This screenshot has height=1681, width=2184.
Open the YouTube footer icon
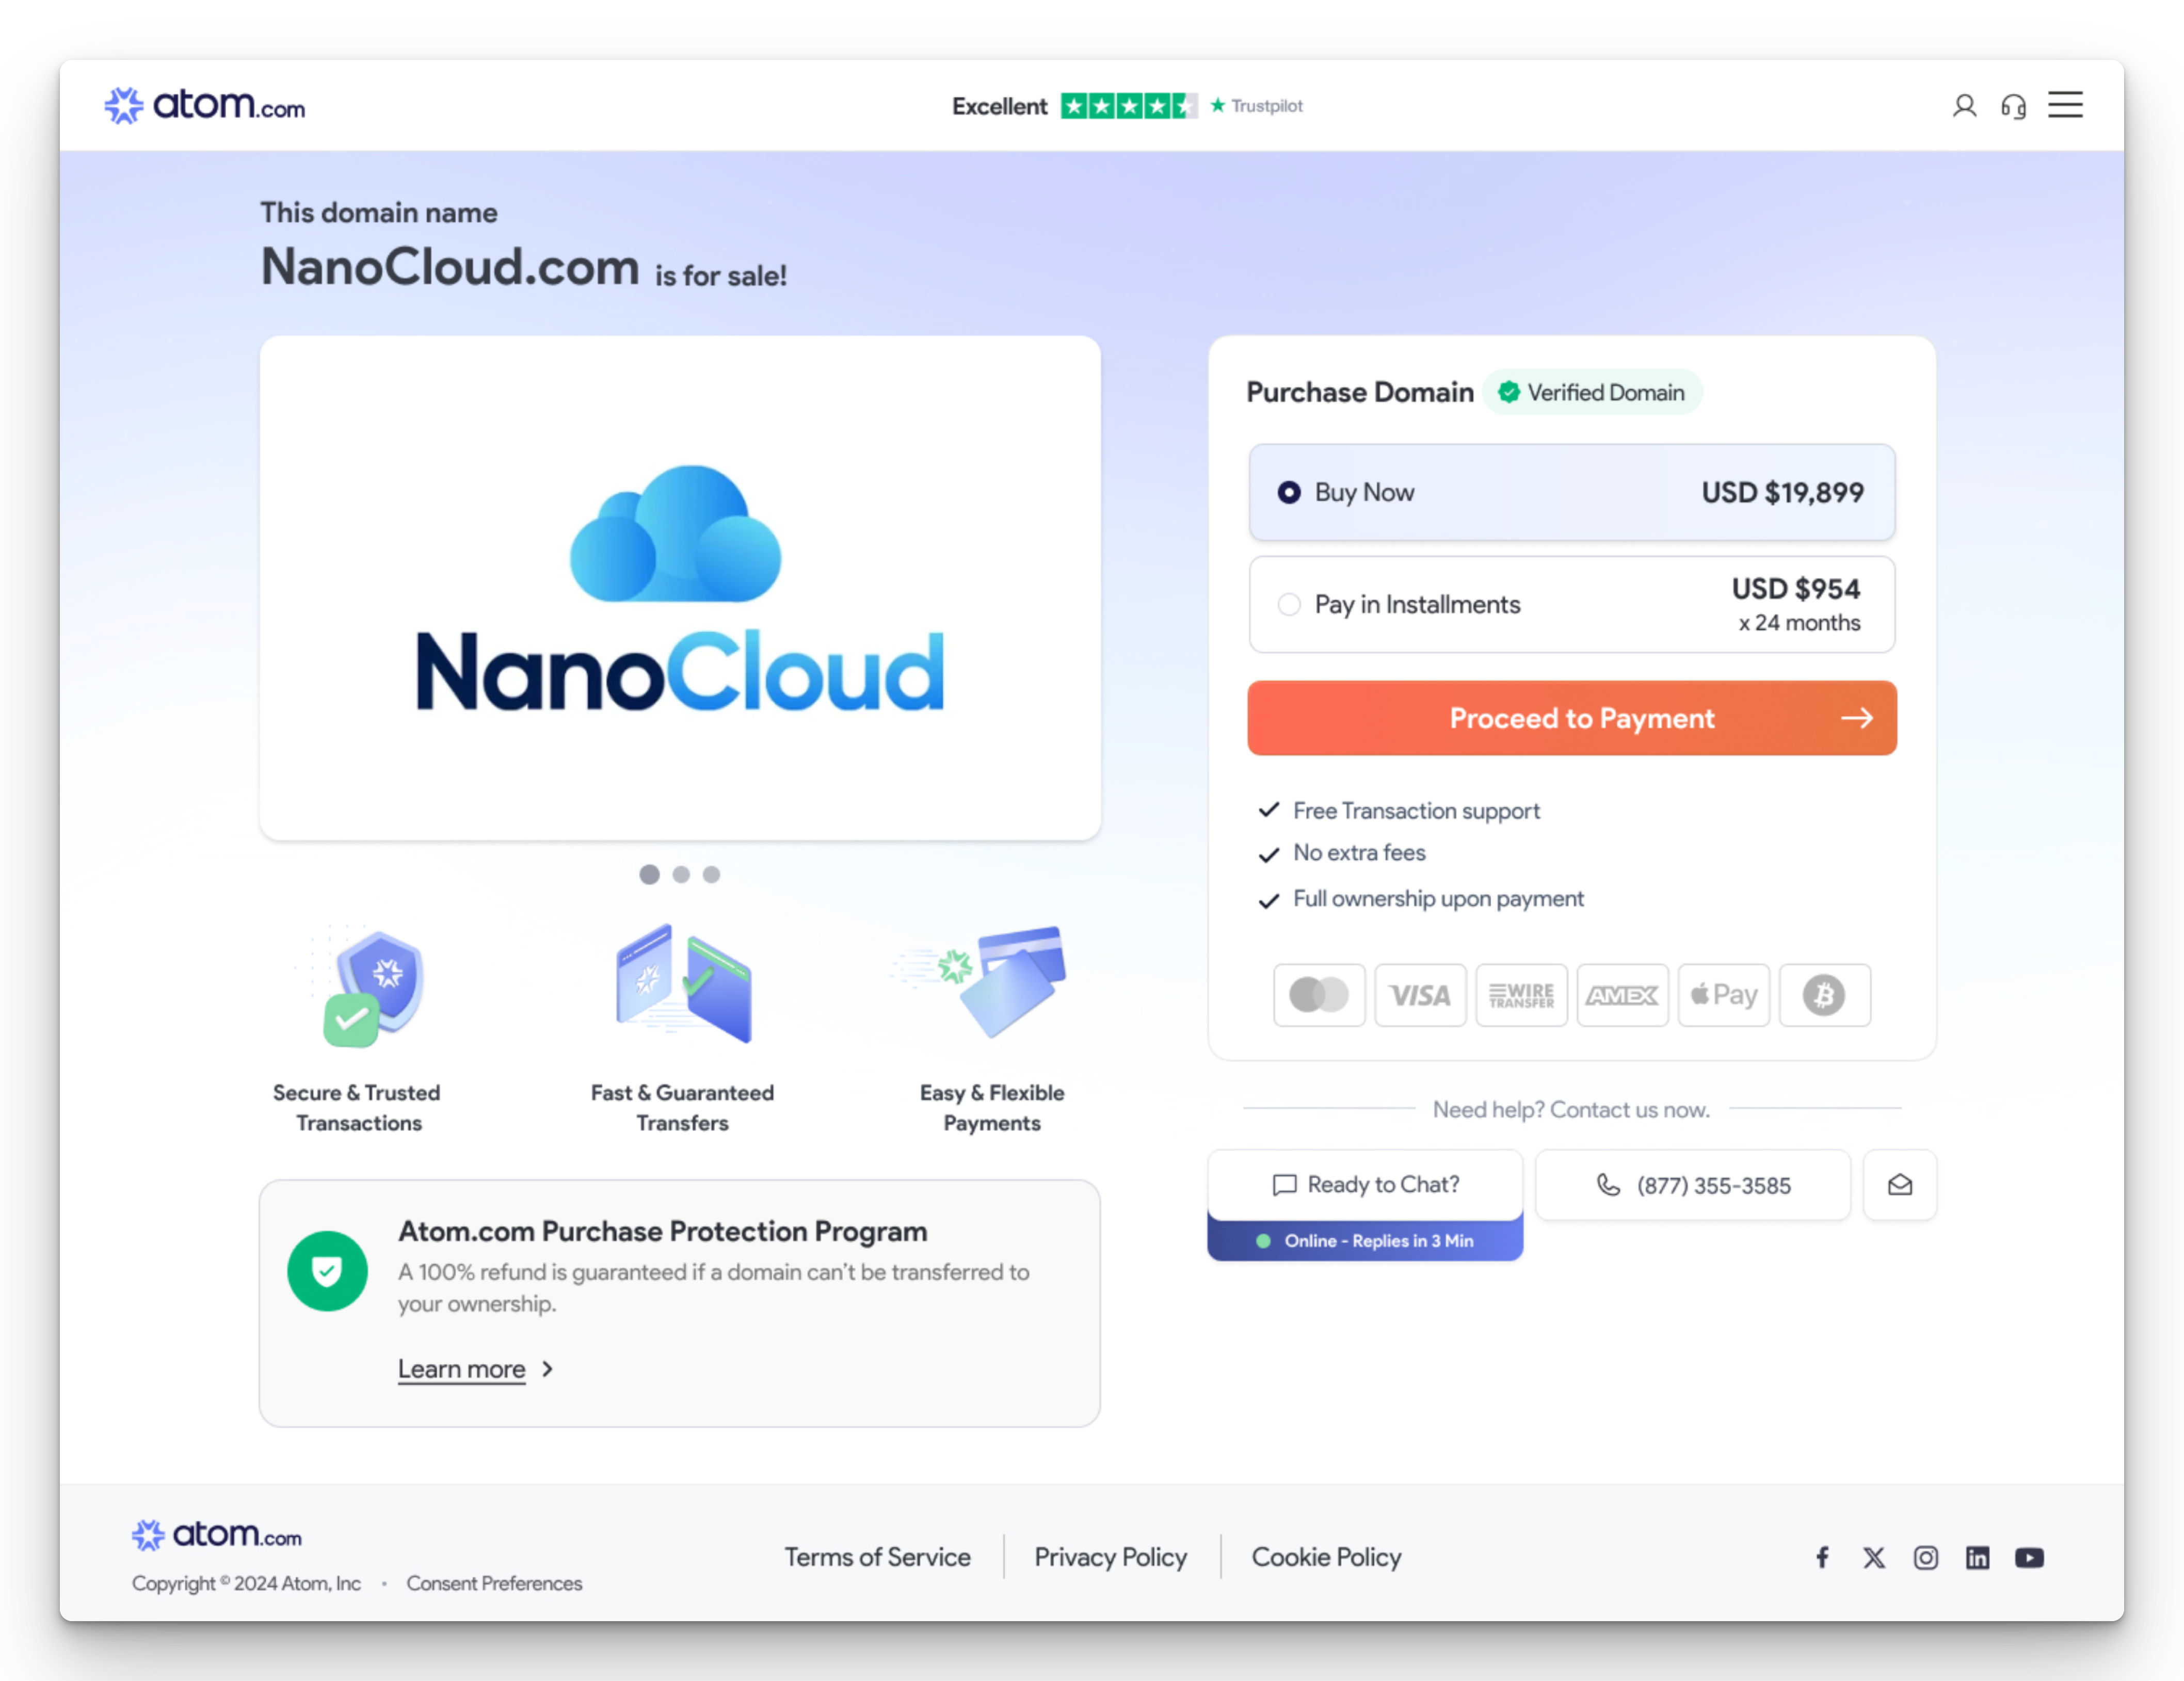coord(2029,1557)
